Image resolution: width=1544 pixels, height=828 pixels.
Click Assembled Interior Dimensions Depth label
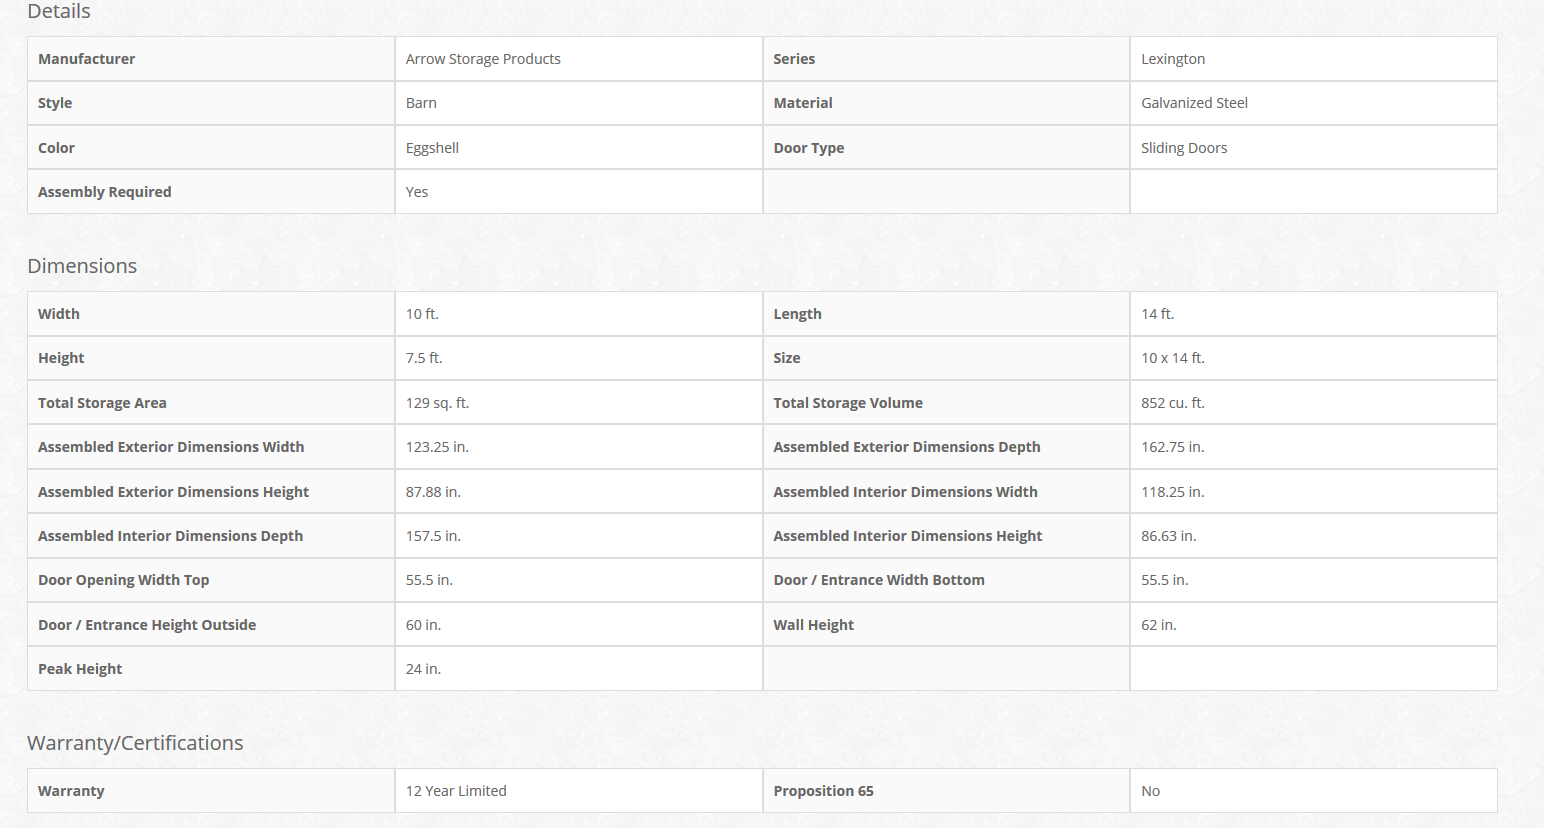[x=170, y=536]
